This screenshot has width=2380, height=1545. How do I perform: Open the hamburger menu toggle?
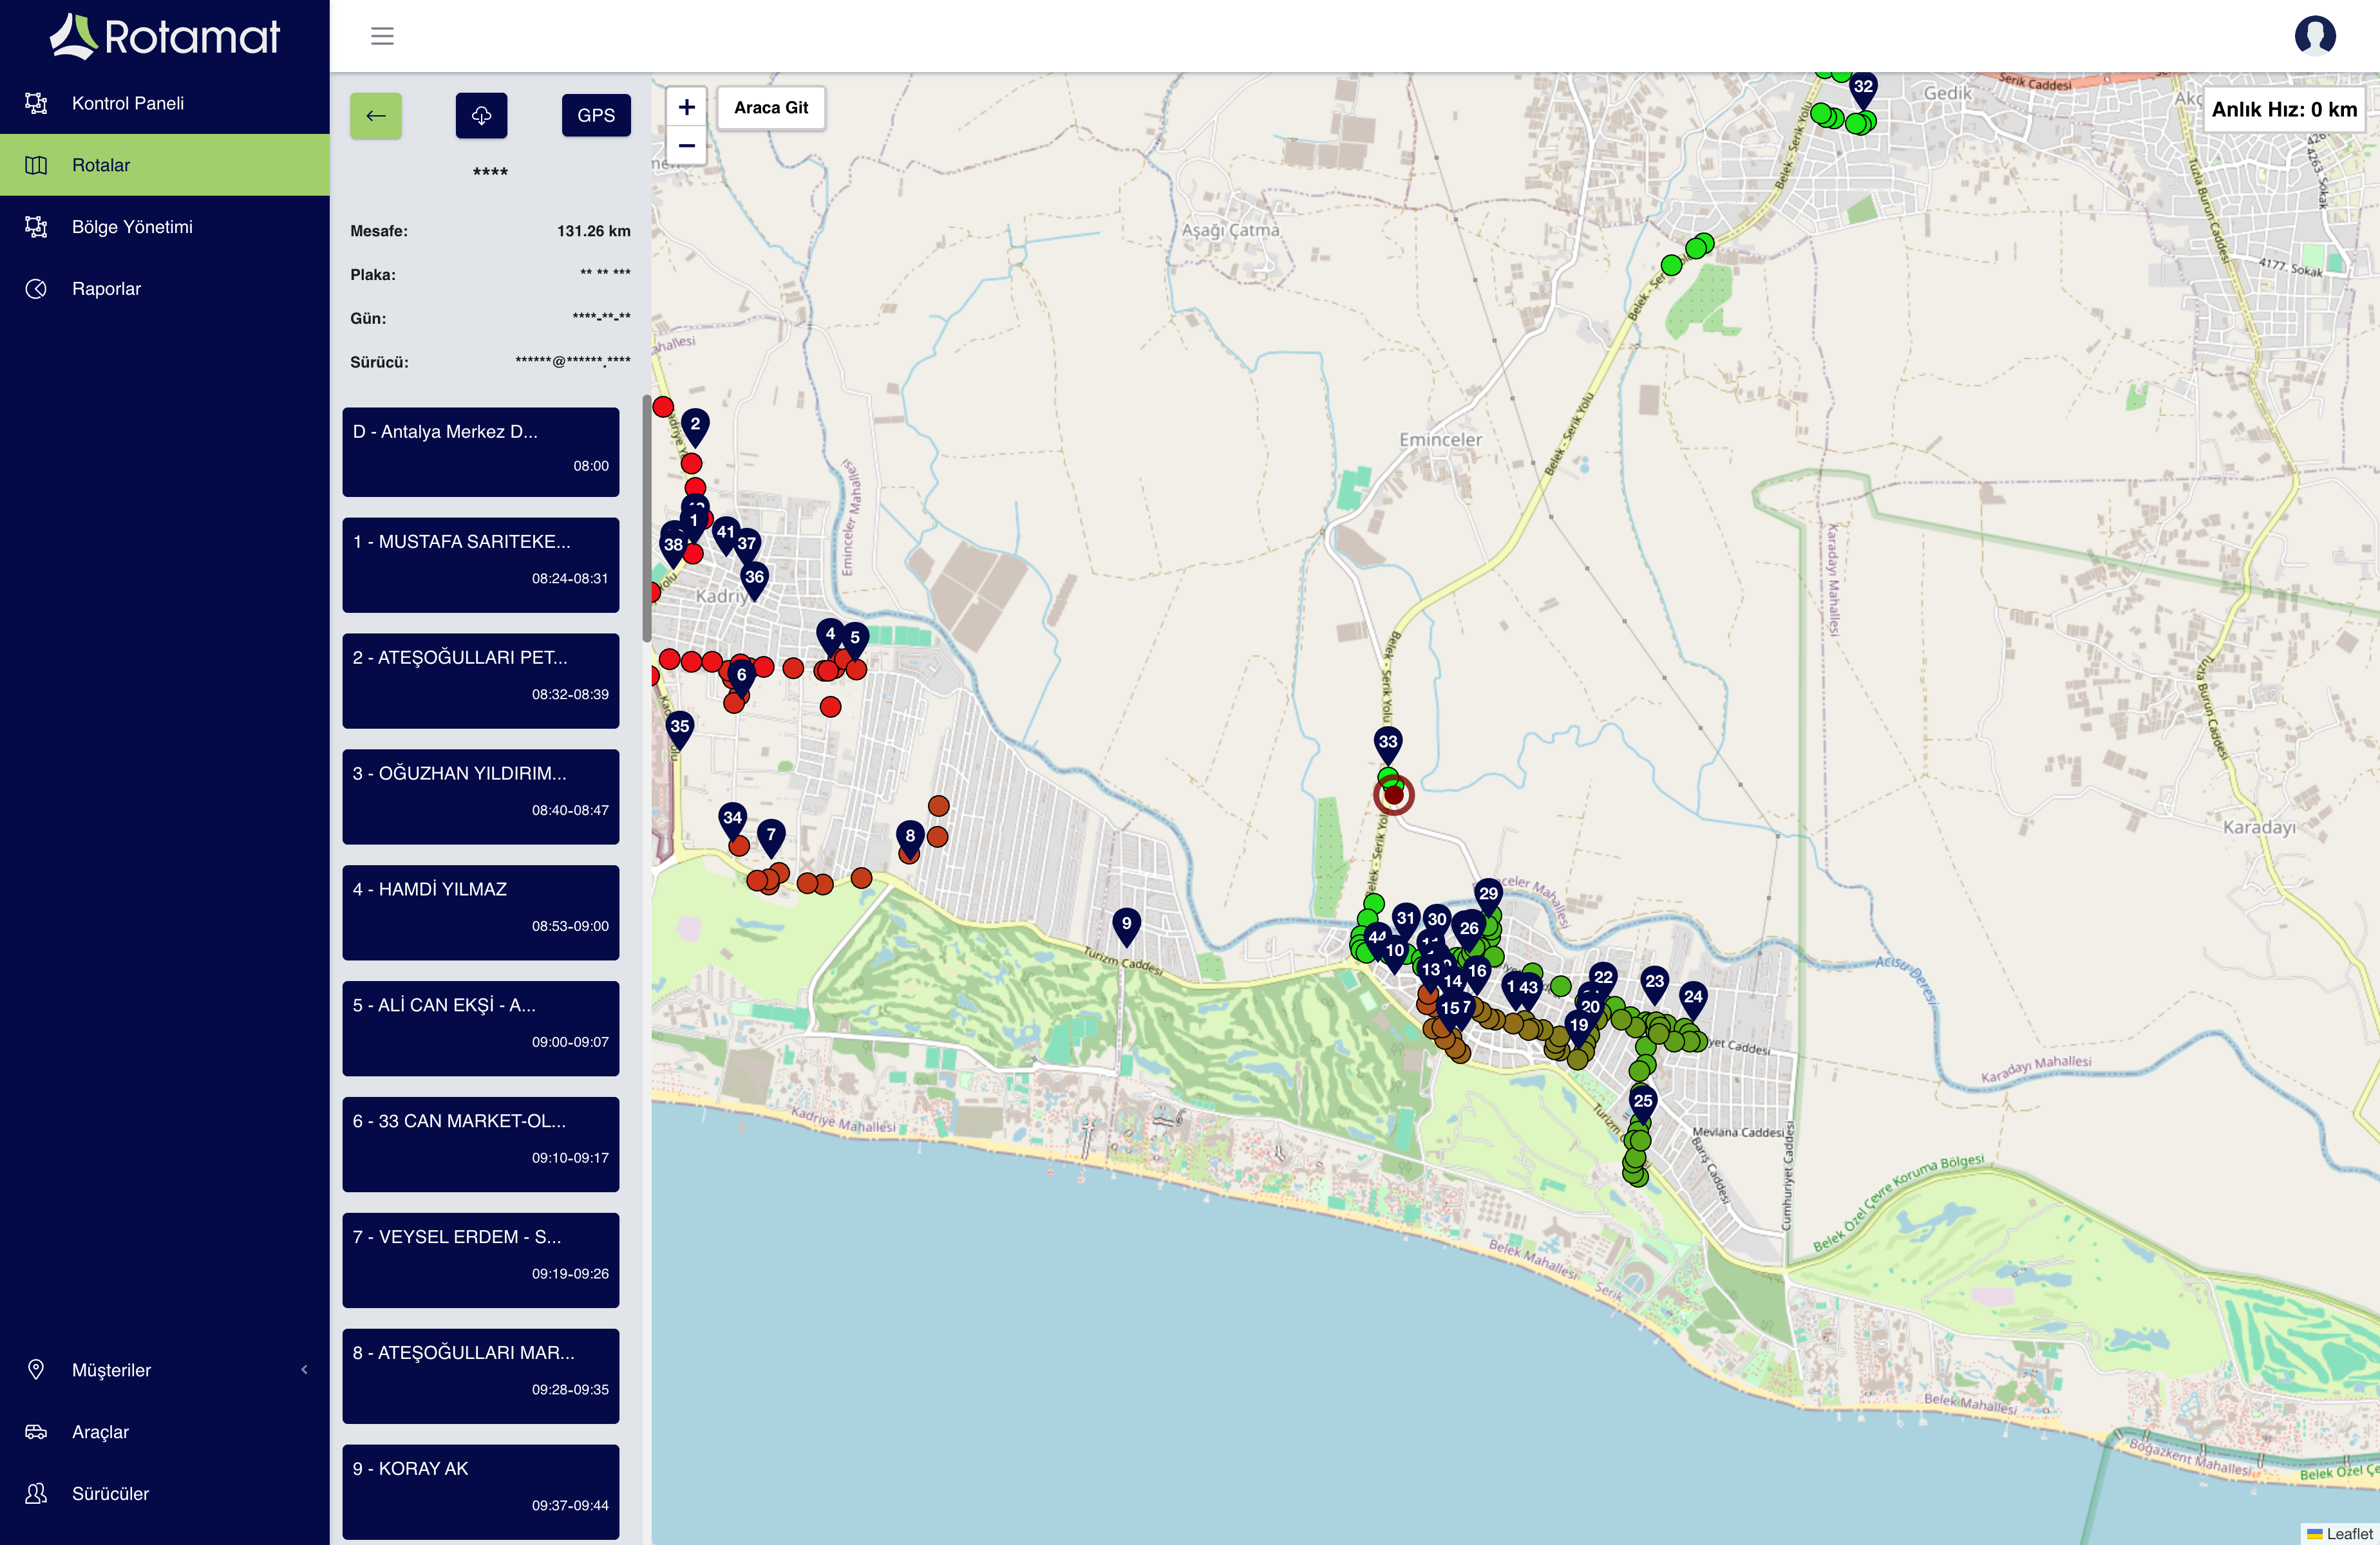(x=382, y=37)
